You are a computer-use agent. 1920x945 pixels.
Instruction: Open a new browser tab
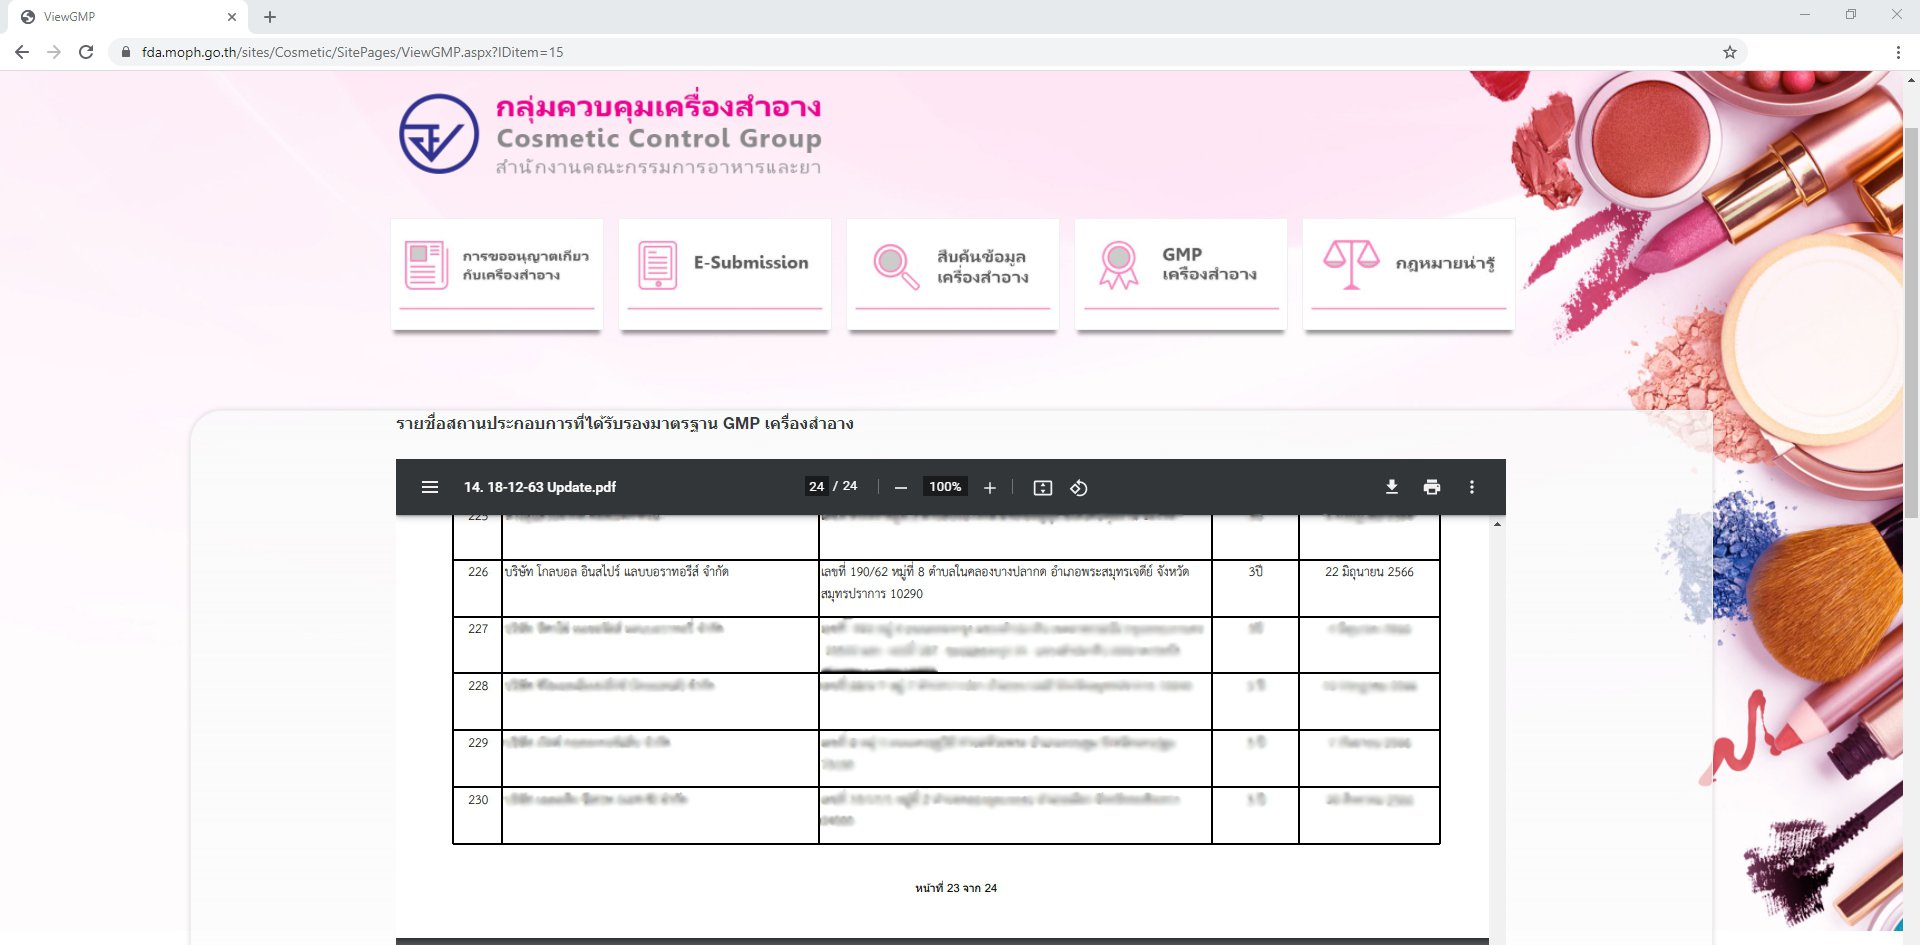(x=270, y=17)
